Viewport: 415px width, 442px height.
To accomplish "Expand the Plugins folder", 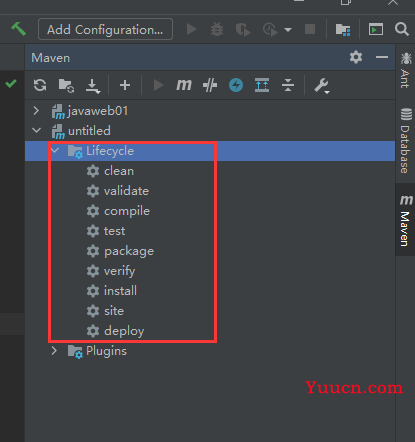I will pyautogui.click(x=54, y=351).
